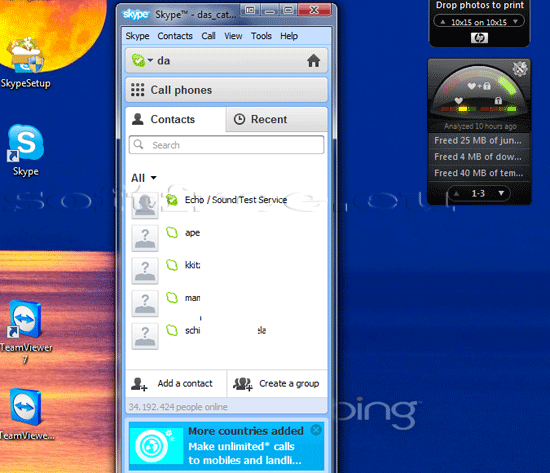The height and width of the screenshot is (473, 550).
Task: Open the lower TeamViewe... desktop icon
Action: (x=26, y=414)
